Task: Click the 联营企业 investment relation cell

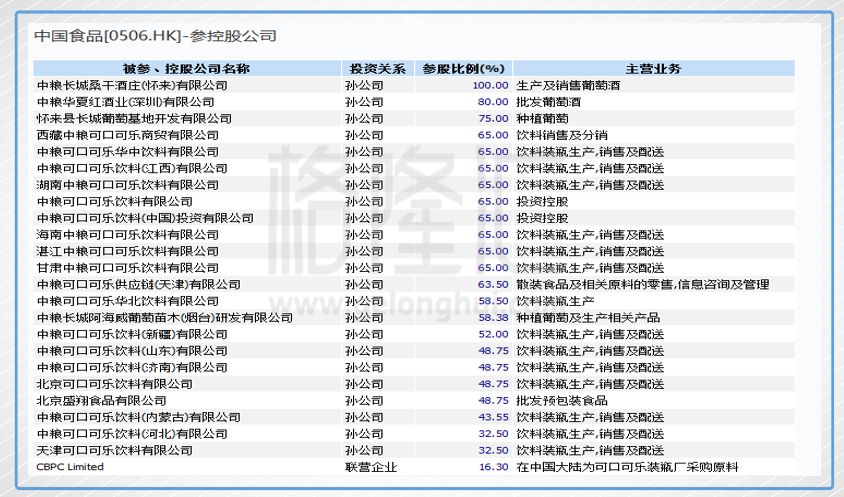Action: [x=371, y=467]
